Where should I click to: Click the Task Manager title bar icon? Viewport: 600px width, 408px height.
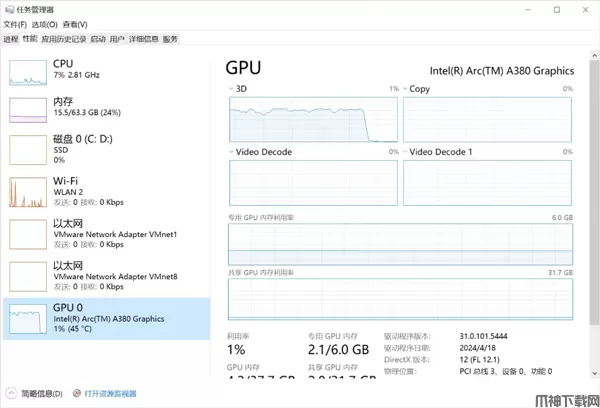coord(10,8)
